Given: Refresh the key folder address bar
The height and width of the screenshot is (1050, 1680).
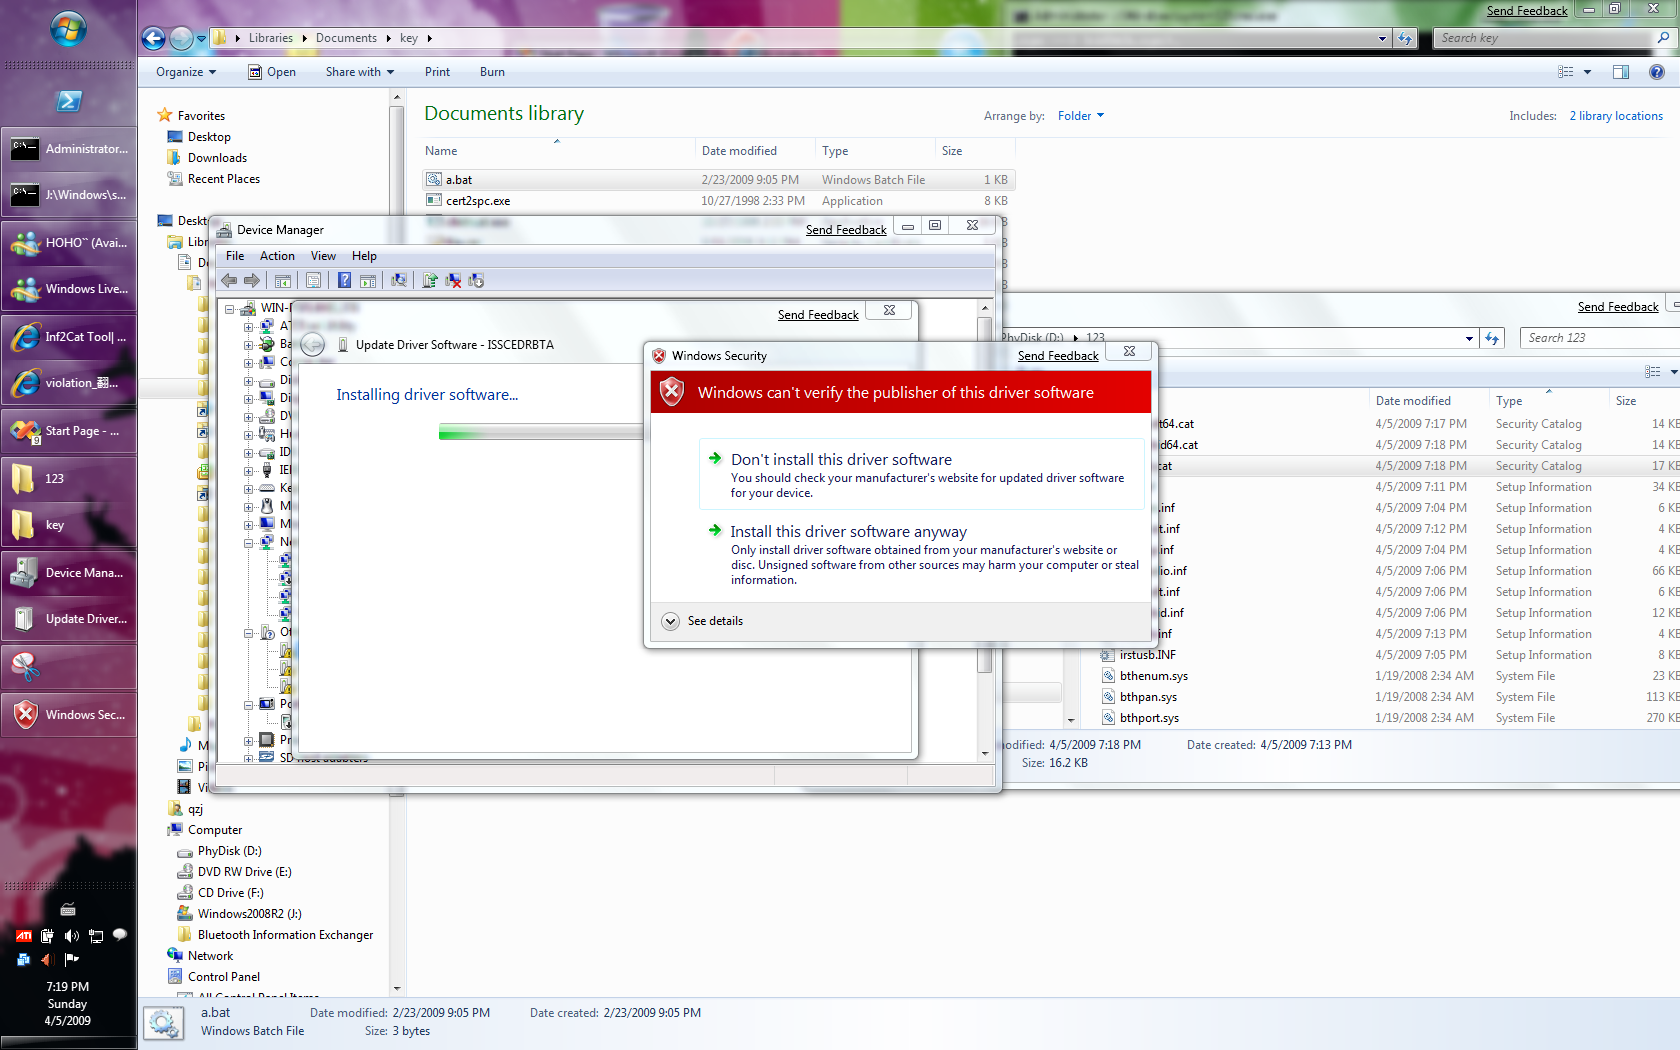Looking at the screenshot, I should coord(1405,38).
